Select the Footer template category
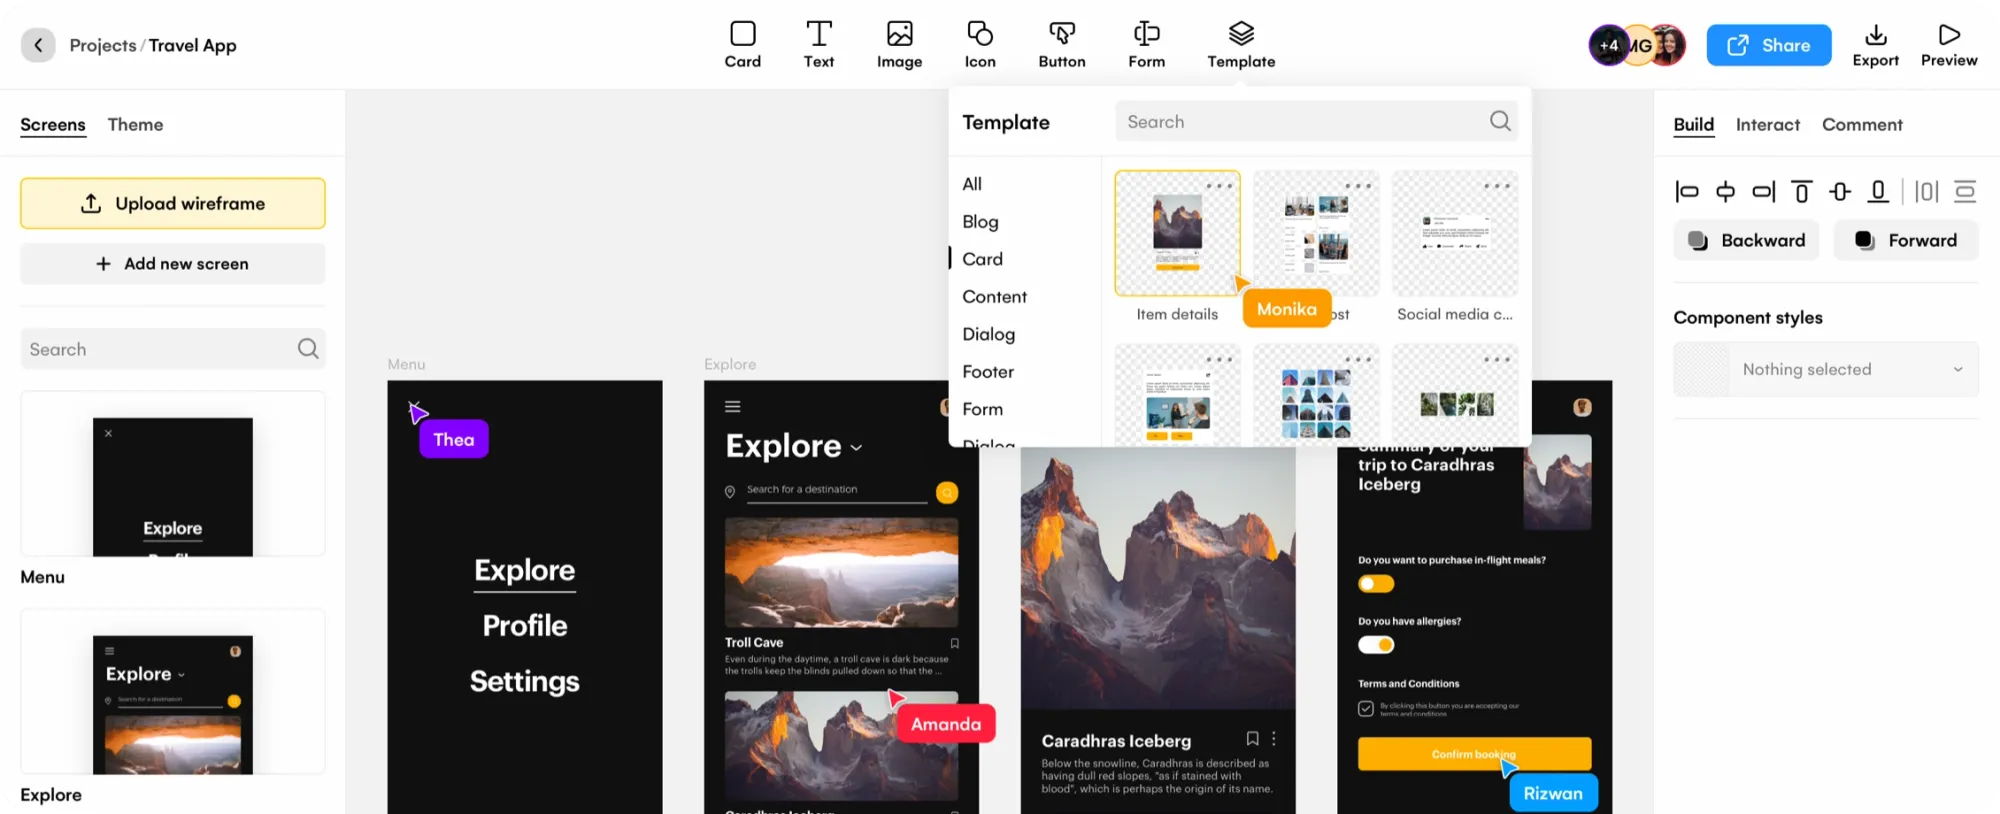 click(988, 371)
